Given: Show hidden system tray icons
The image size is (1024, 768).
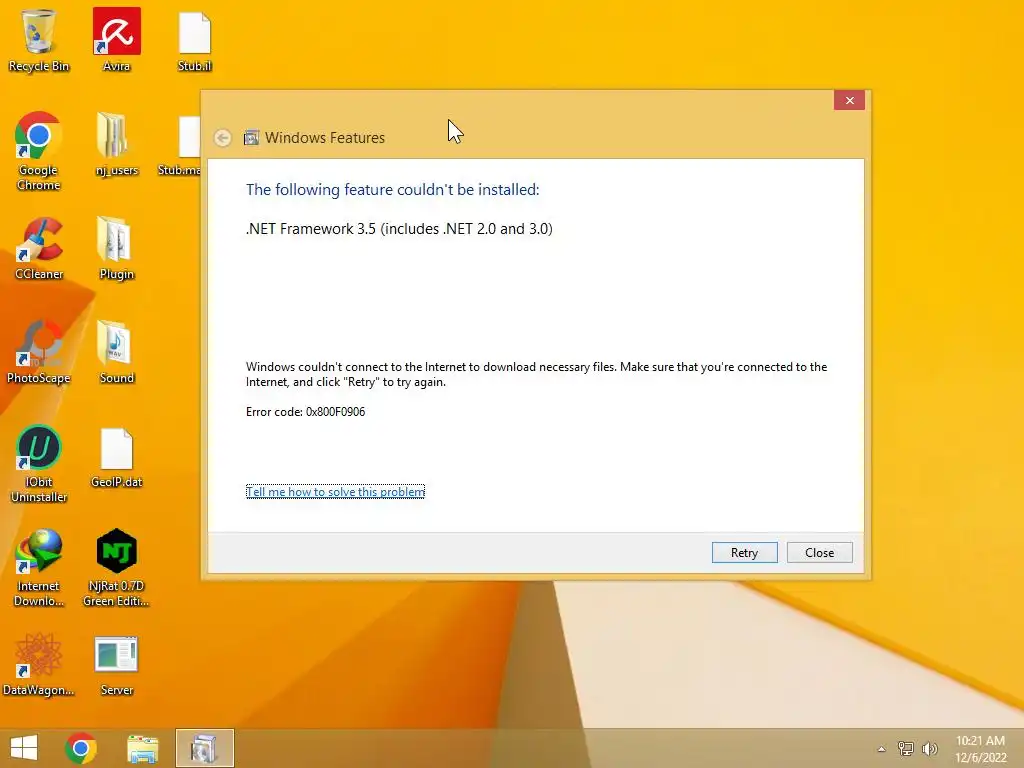Looking at the screenshot, I should [x=882, y=749].
